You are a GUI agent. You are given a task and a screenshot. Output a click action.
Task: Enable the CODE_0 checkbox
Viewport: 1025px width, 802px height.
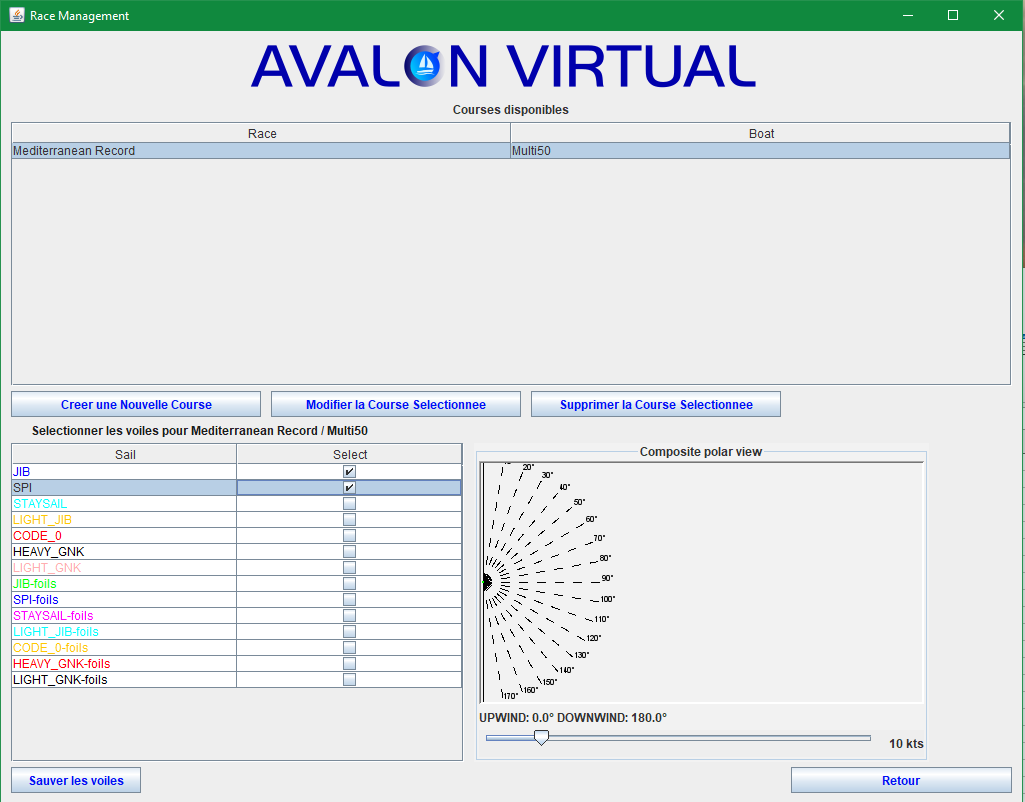tap(349, 535)
